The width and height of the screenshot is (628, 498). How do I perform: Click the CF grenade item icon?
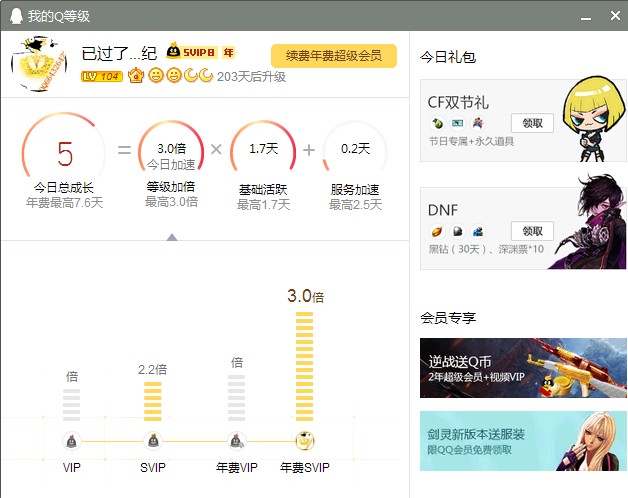[x=438, y=123]
